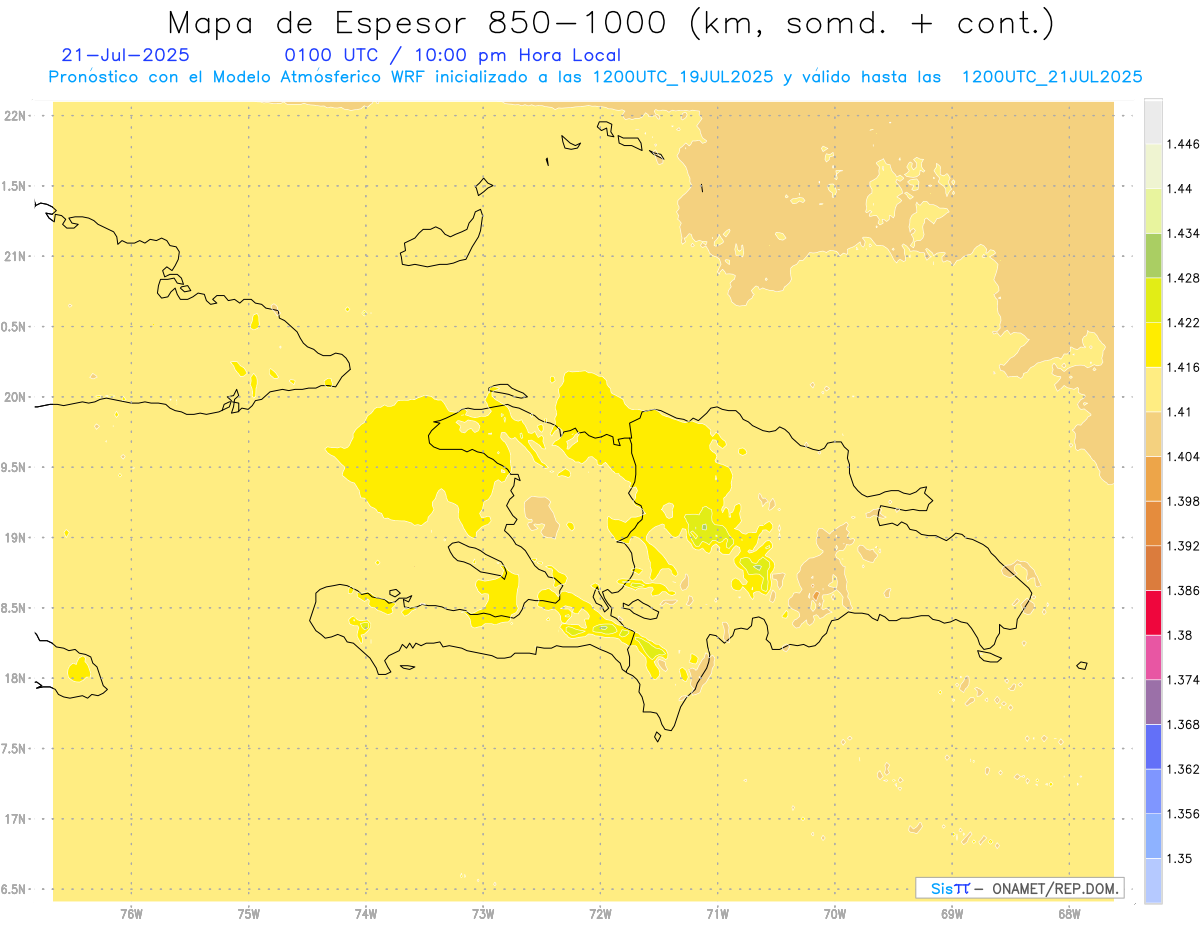Click the 1.356 colorbar value
Image resolution: width=1200 pixels, height=927 pixels.
[x=1183, y=814]
